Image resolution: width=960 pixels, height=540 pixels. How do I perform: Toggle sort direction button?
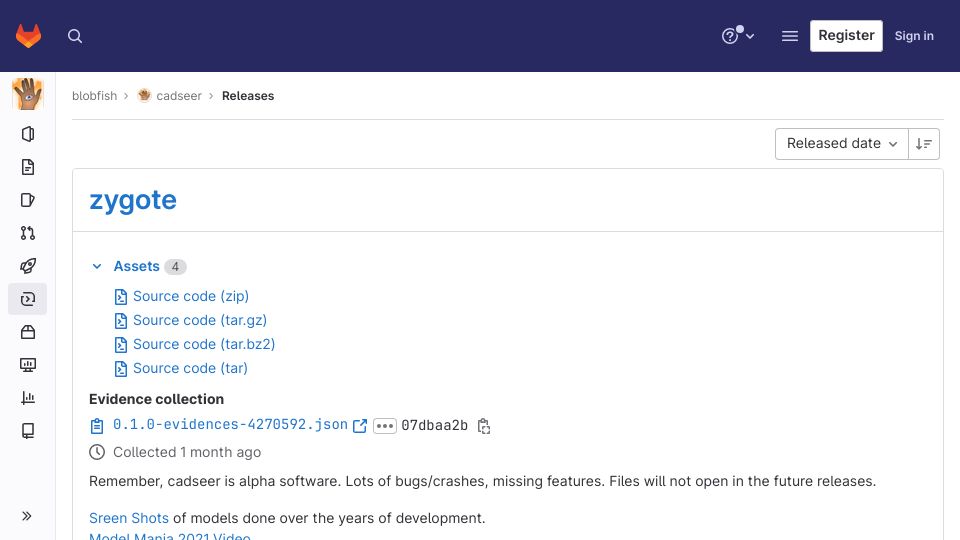(923, 143)
